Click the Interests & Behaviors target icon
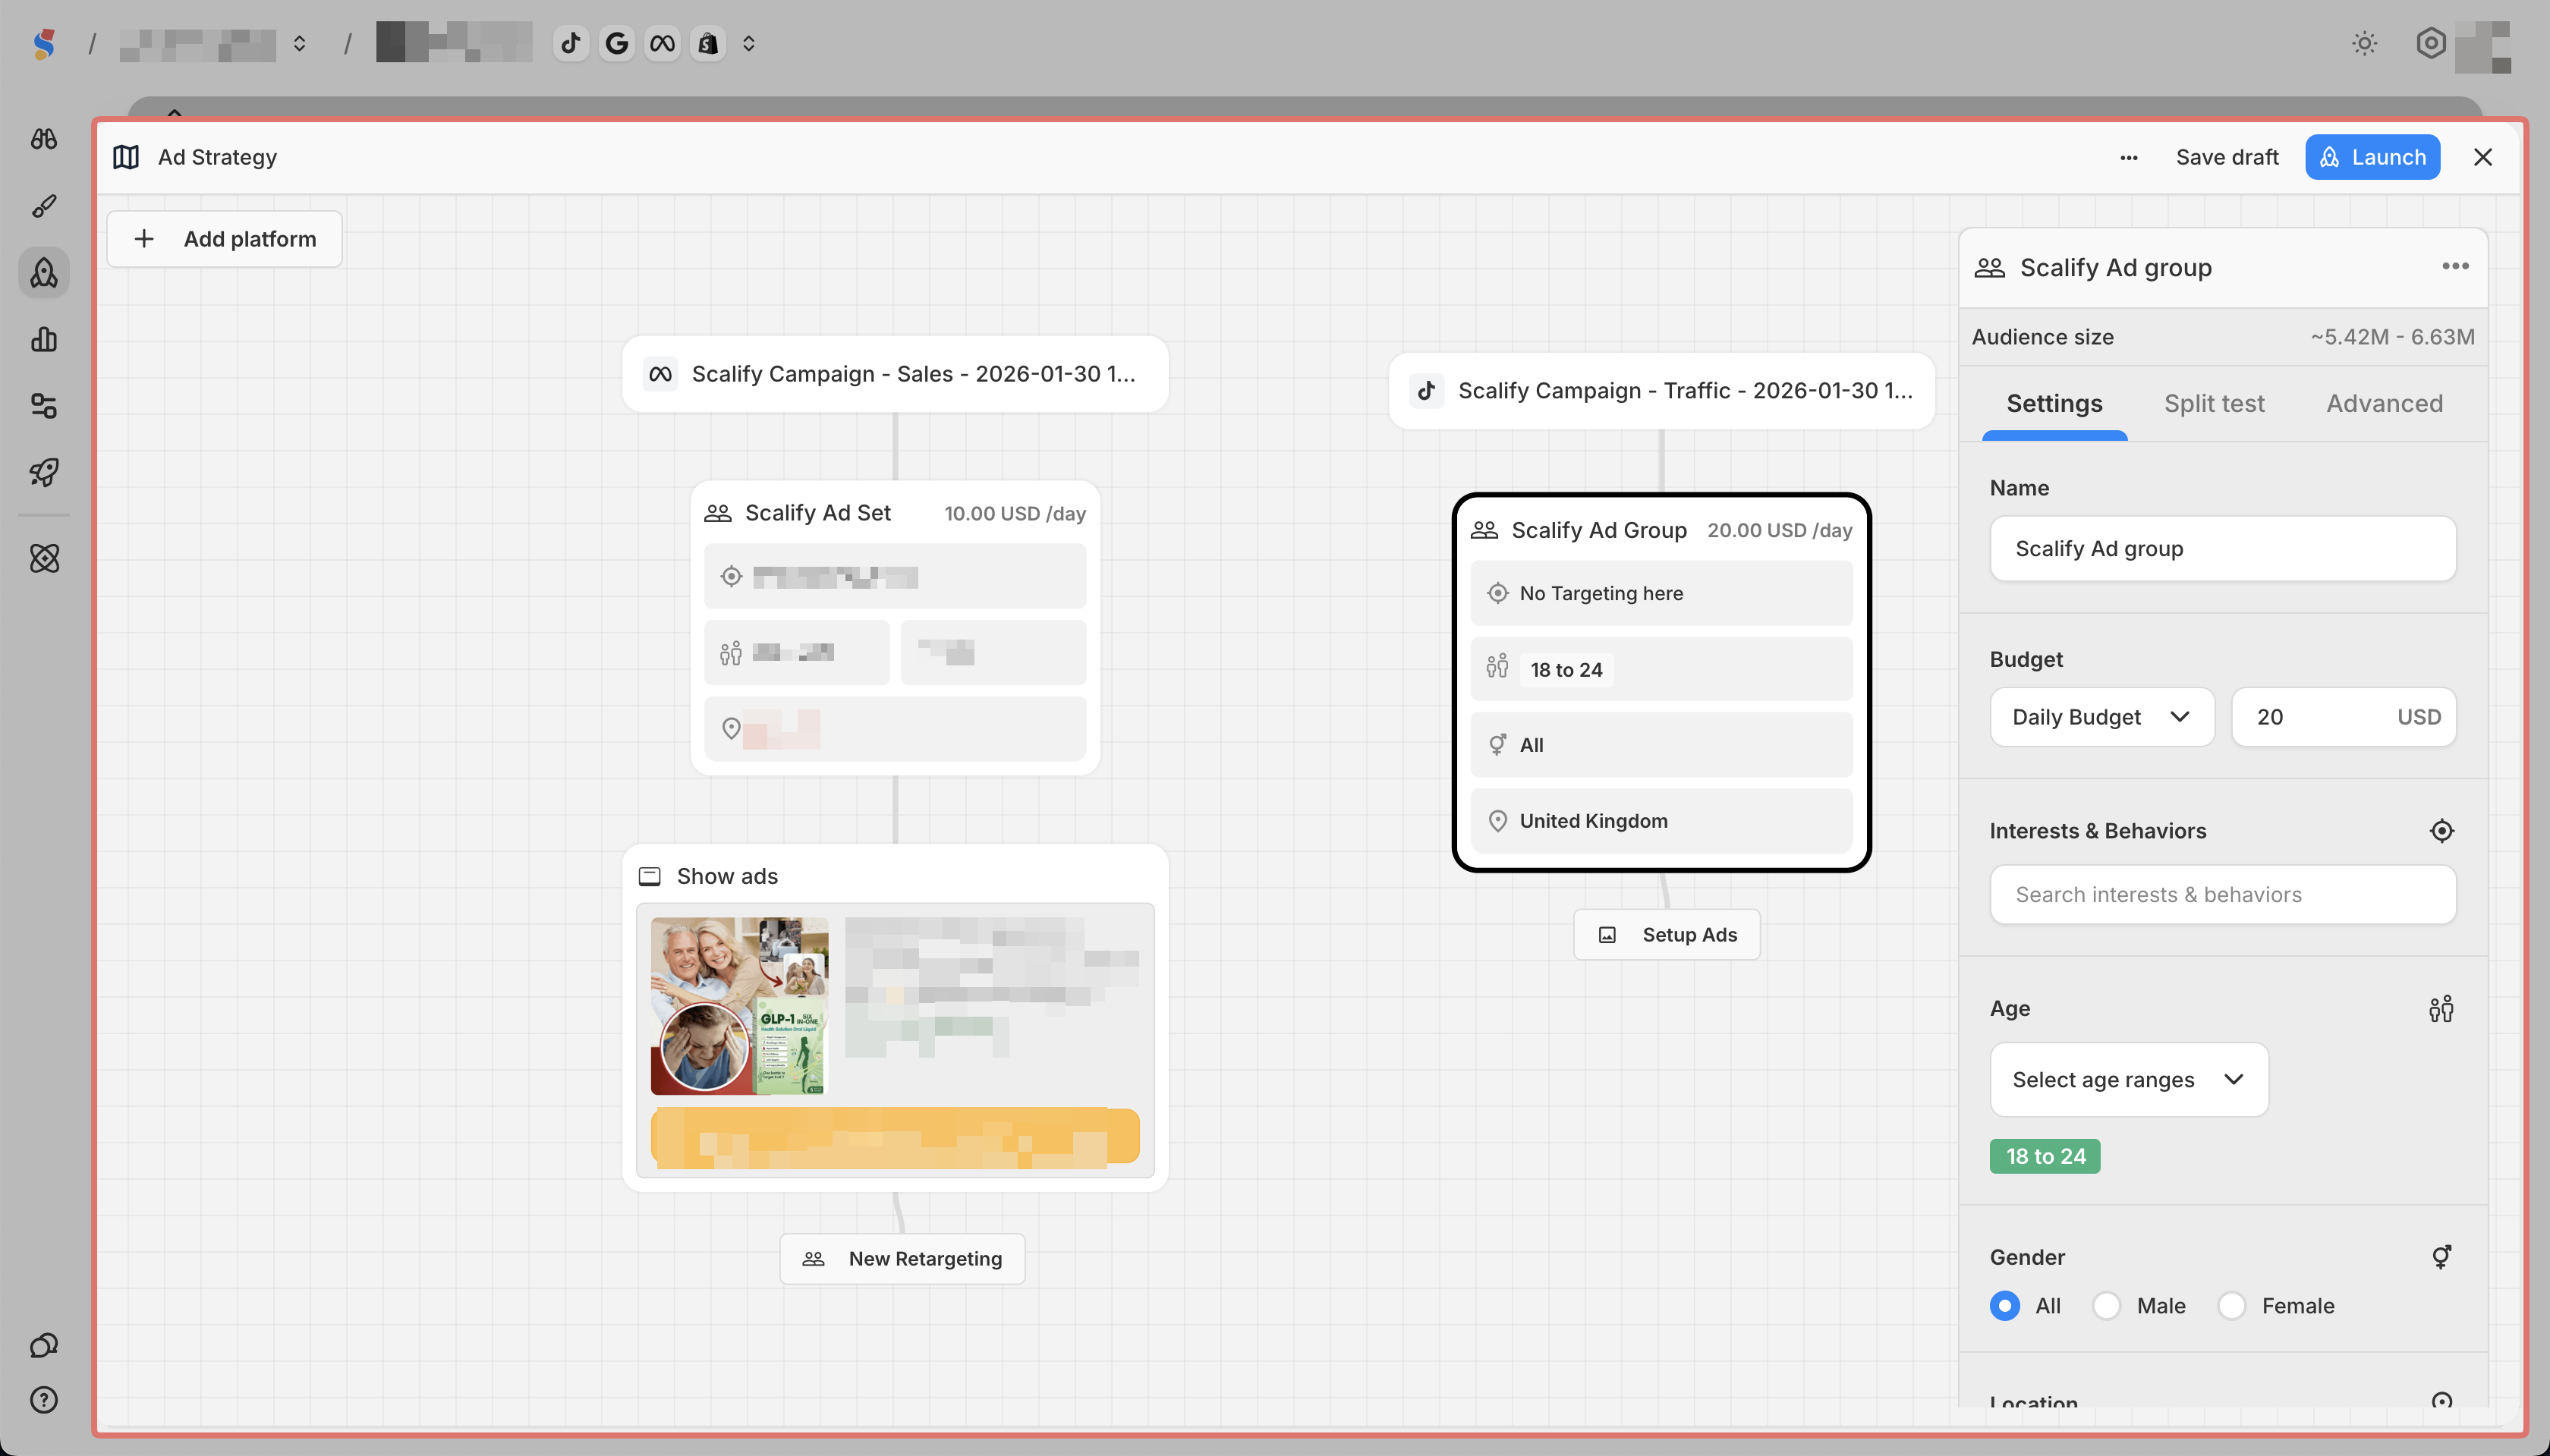2550x1456 pixels. pyautogui.click(x=2441, y=831)
